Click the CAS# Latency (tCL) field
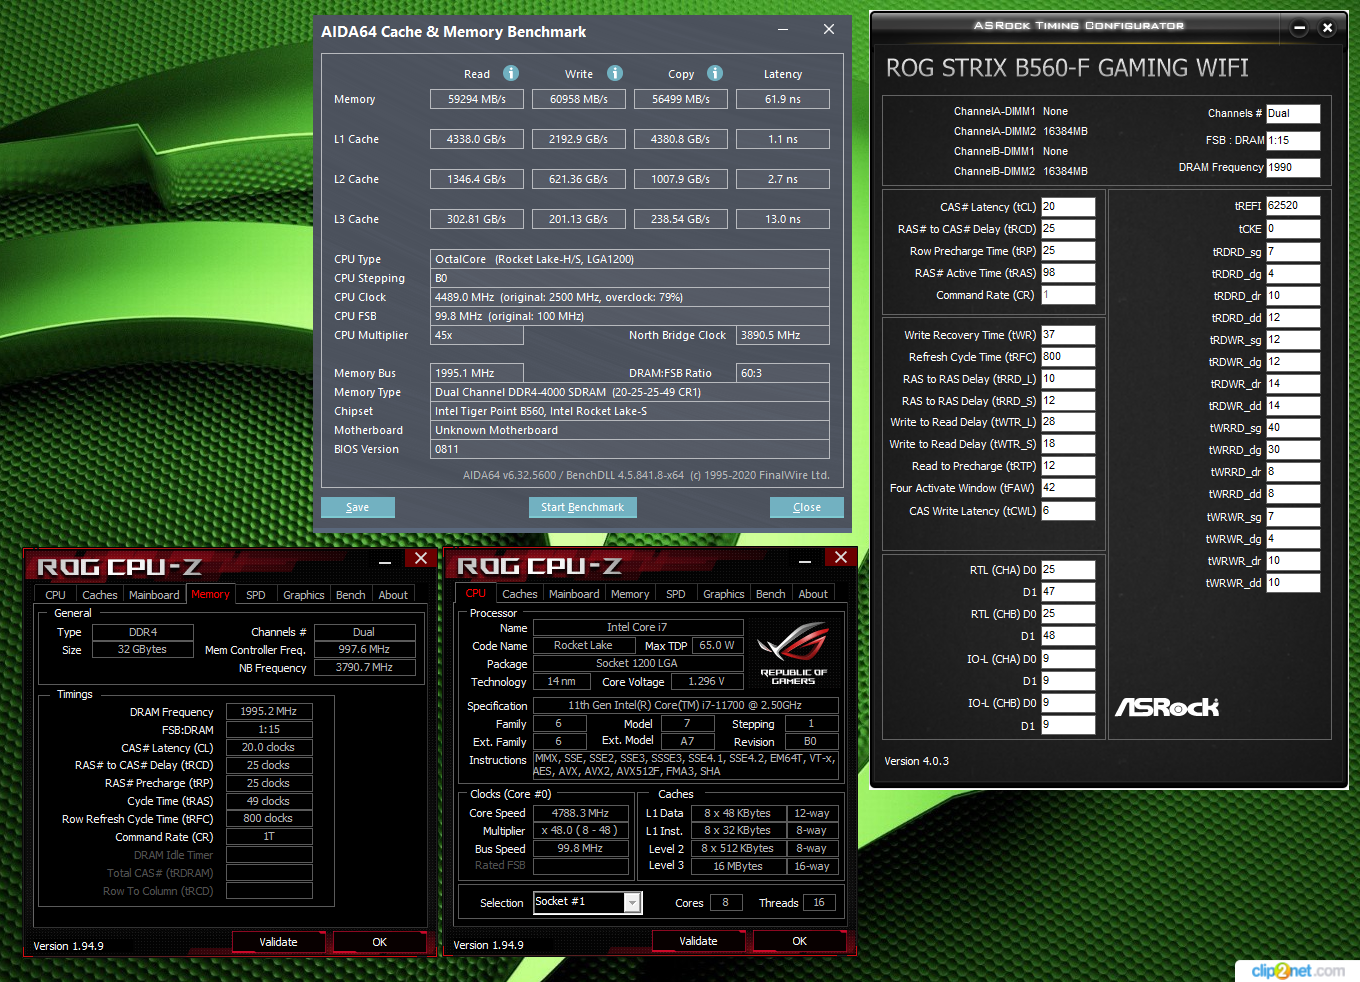 pos(1068,207)
